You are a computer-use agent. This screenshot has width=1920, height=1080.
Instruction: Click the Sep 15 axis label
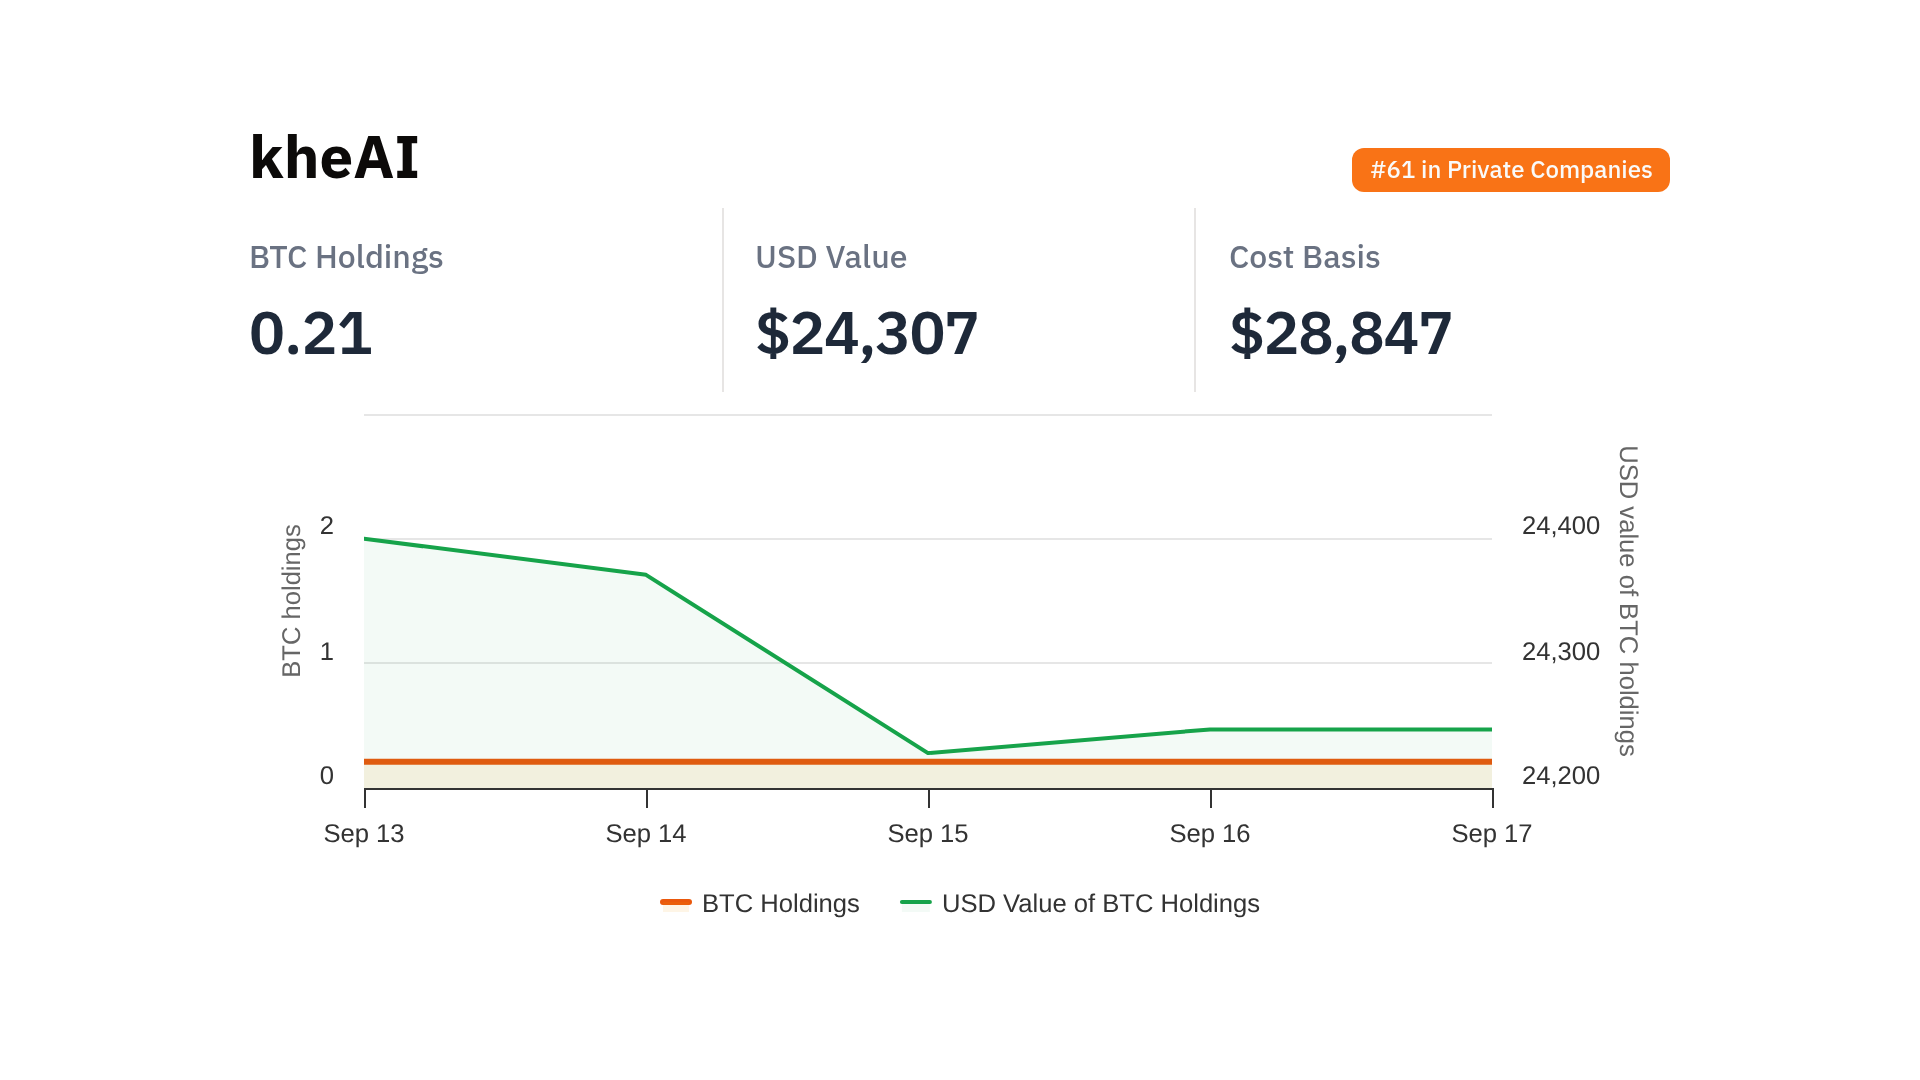pos(928,833)
